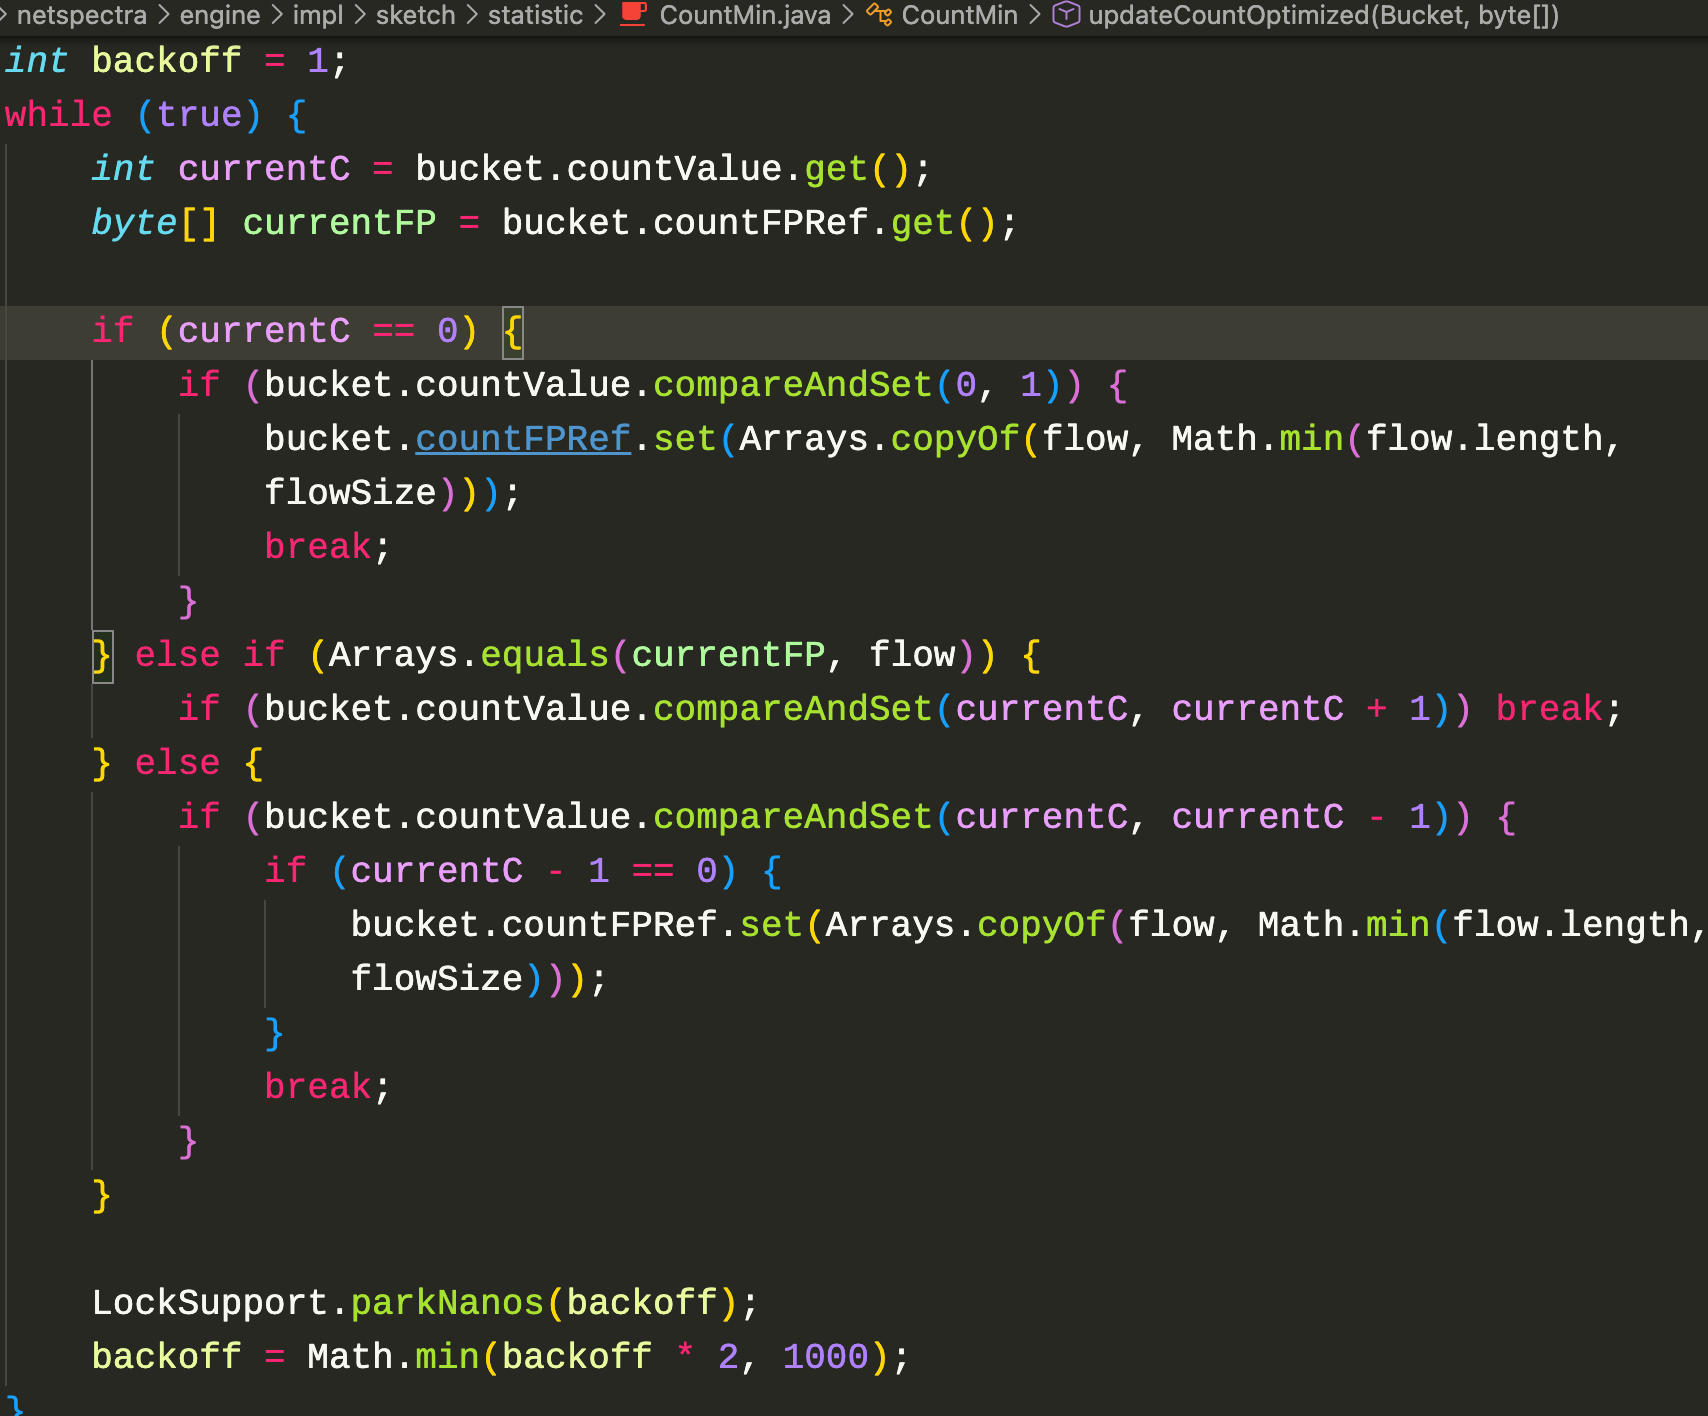Follow the underlined countFPRef link
1708x1416 pixels.
coord(523,439)
